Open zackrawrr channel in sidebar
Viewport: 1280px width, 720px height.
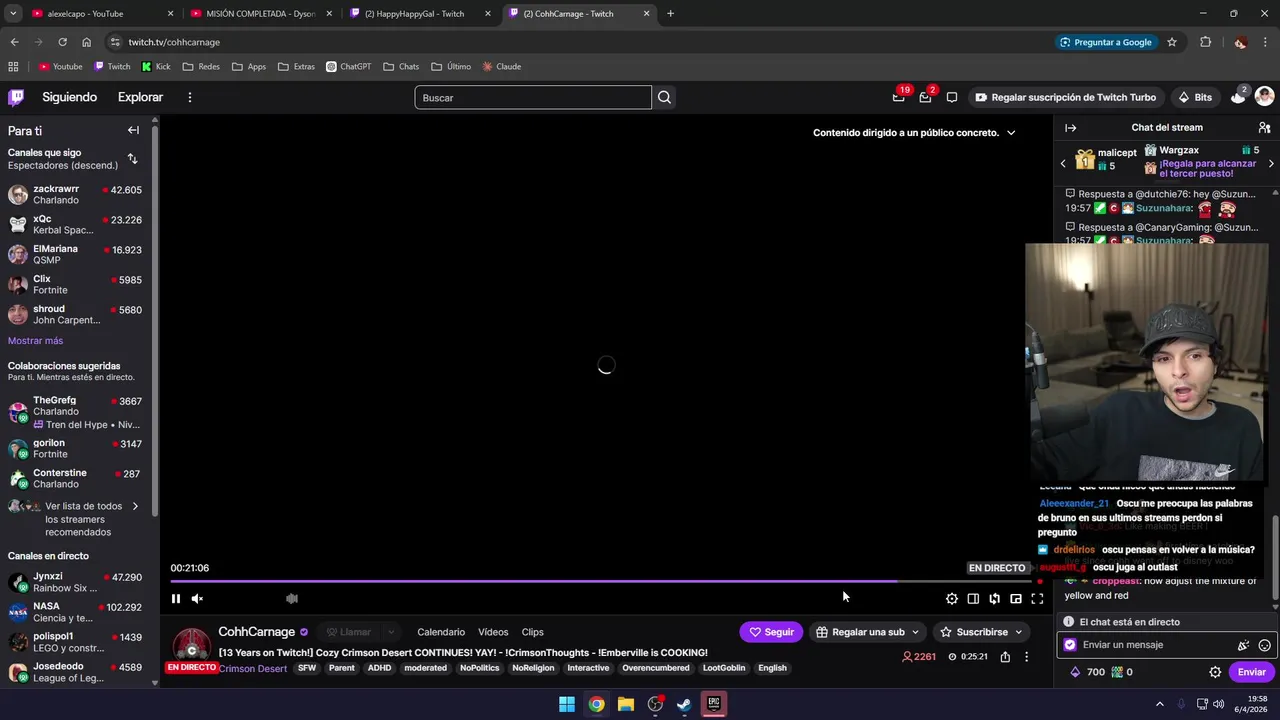(x=76, y=195)
